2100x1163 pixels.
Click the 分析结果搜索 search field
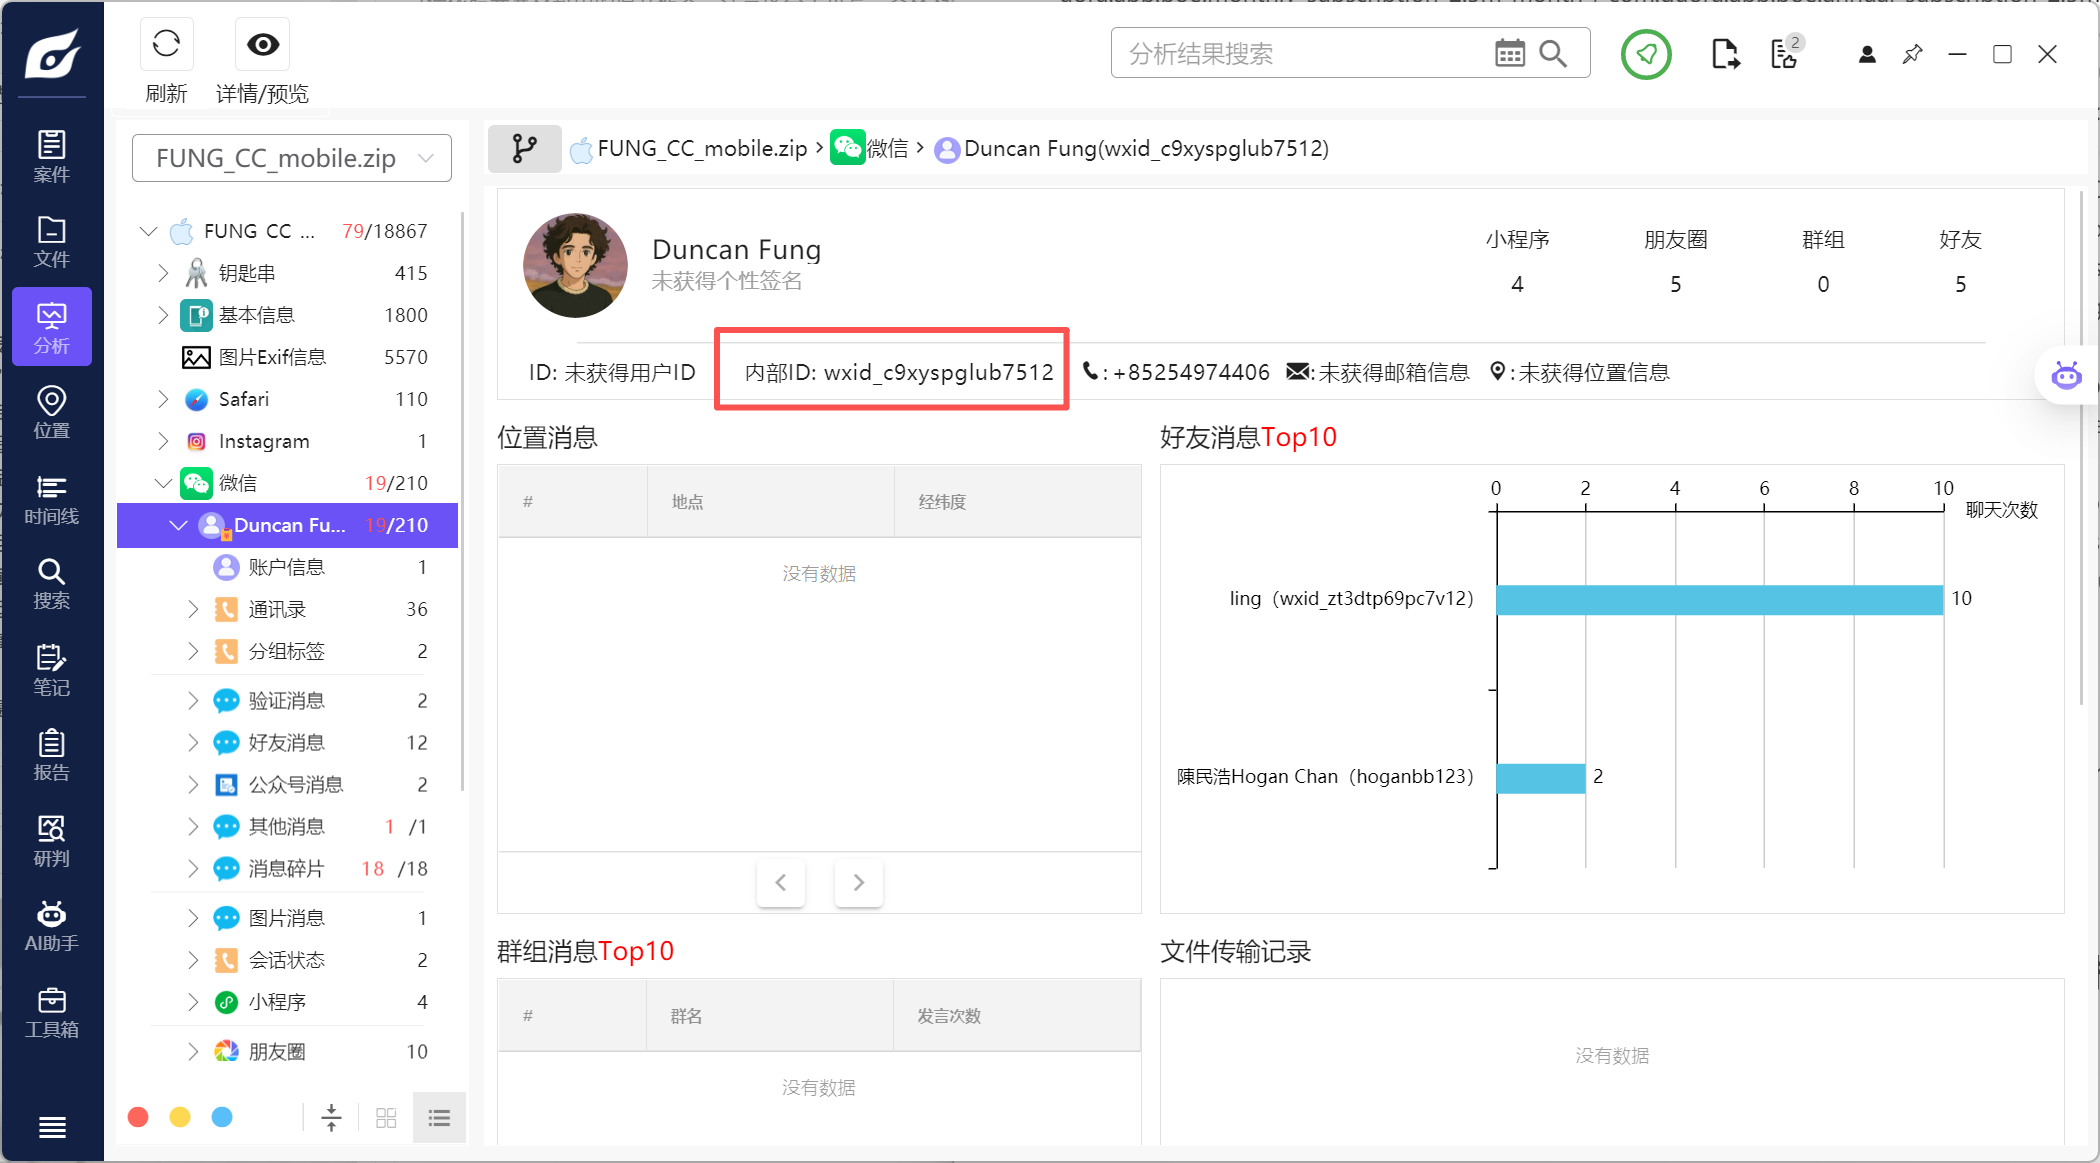[x=1300, y=54]
